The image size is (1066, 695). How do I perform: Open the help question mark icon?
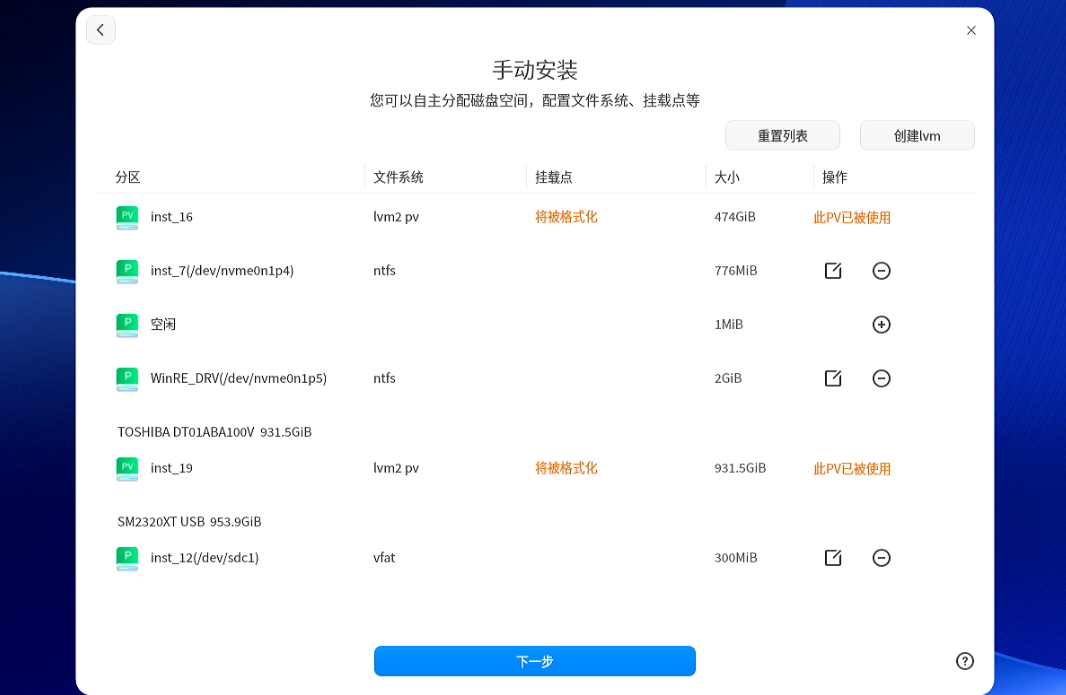coord(965,661)
